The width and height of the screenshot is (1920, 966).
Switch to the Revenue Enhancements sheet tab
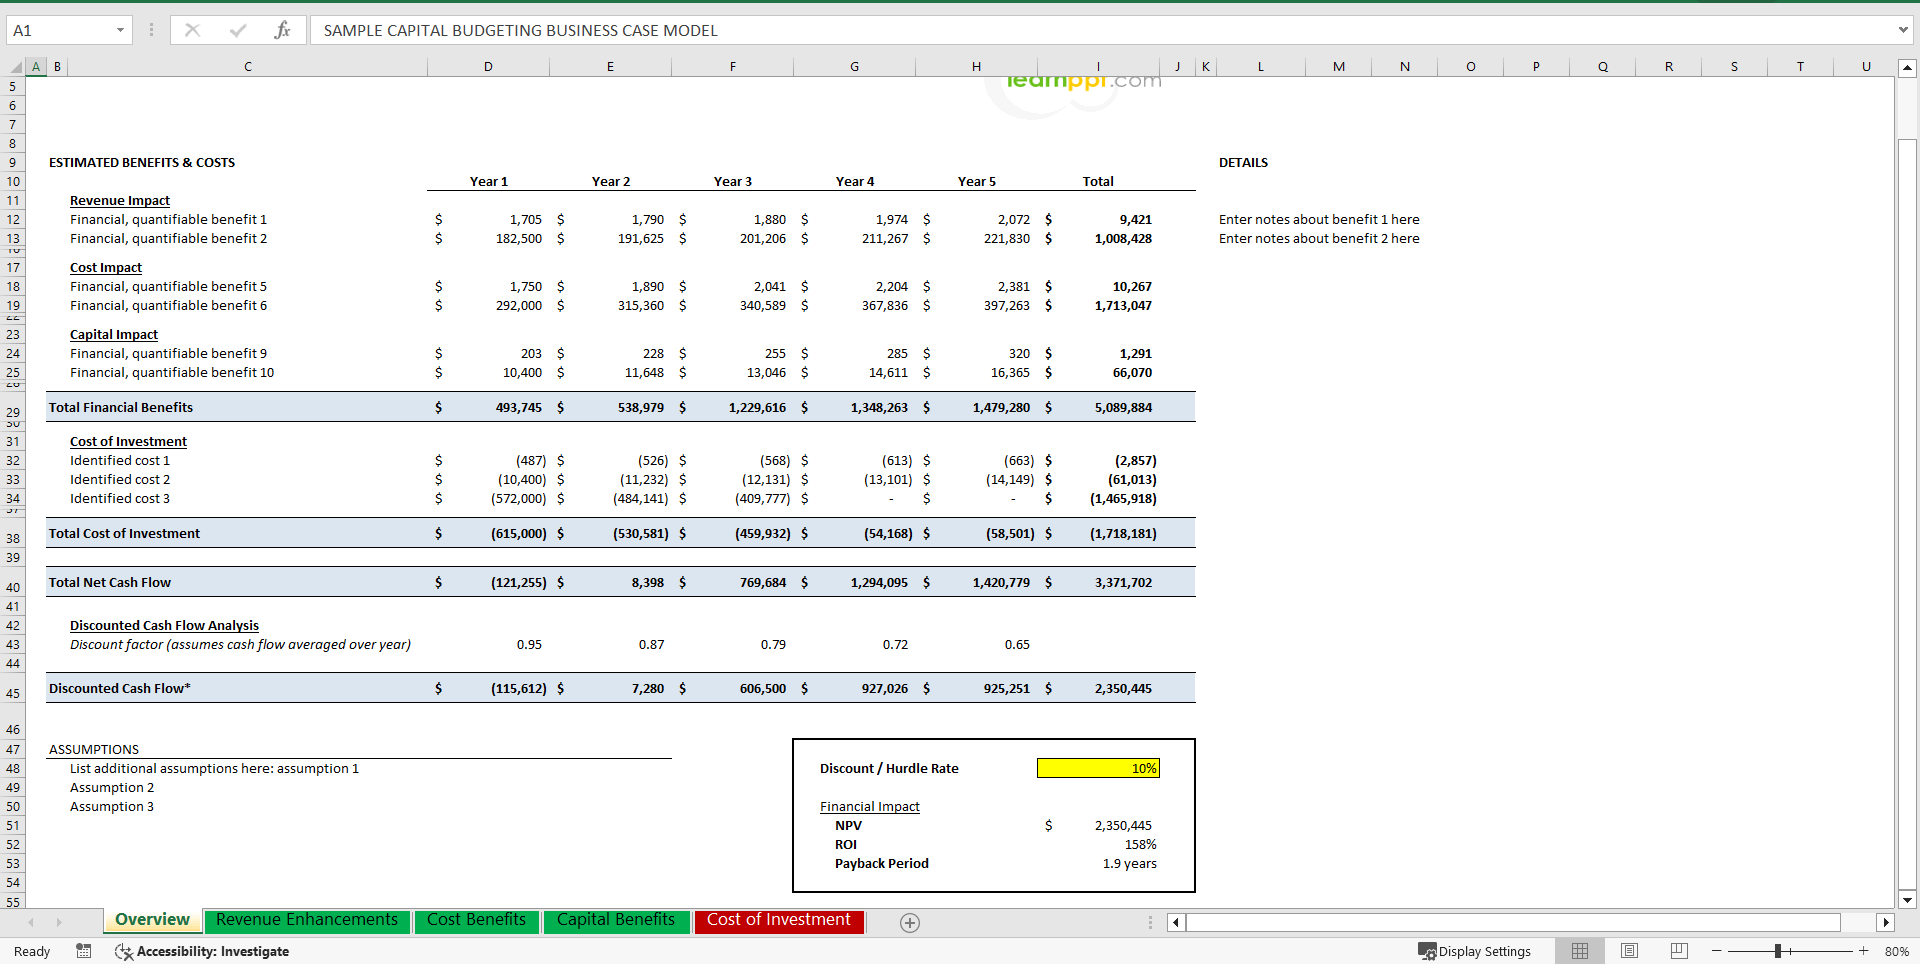[x=307, y=920]
